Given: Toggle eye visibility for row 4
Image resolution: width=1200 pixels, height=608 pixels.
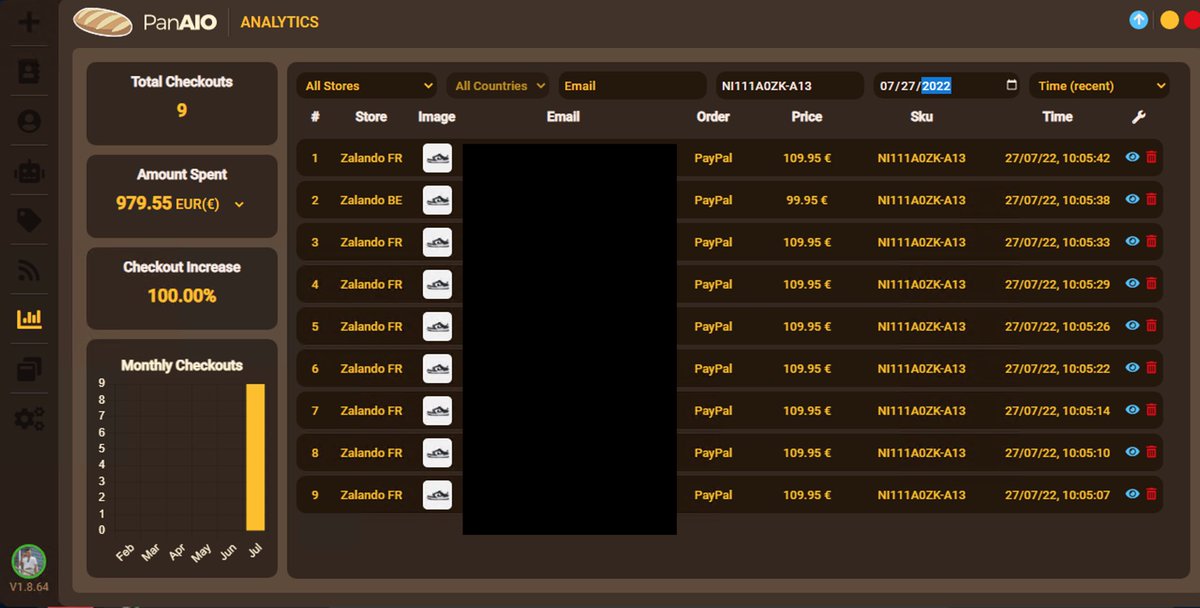Looking at the screenshot, I should [x=1132, y=284].
